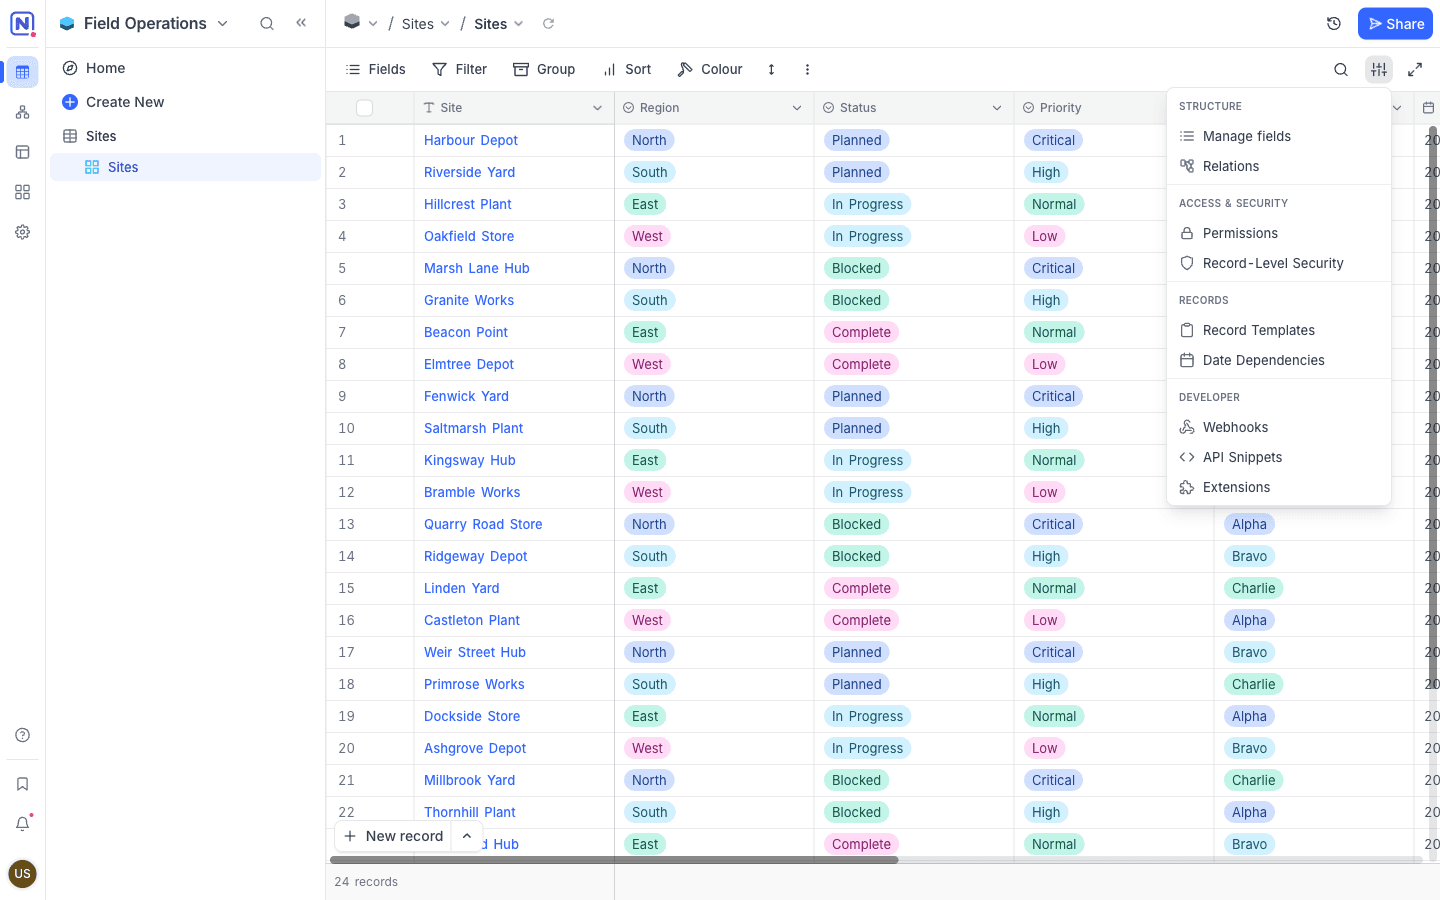
Task: Toggle the table details sliders icon
Action: [1379, 69]
